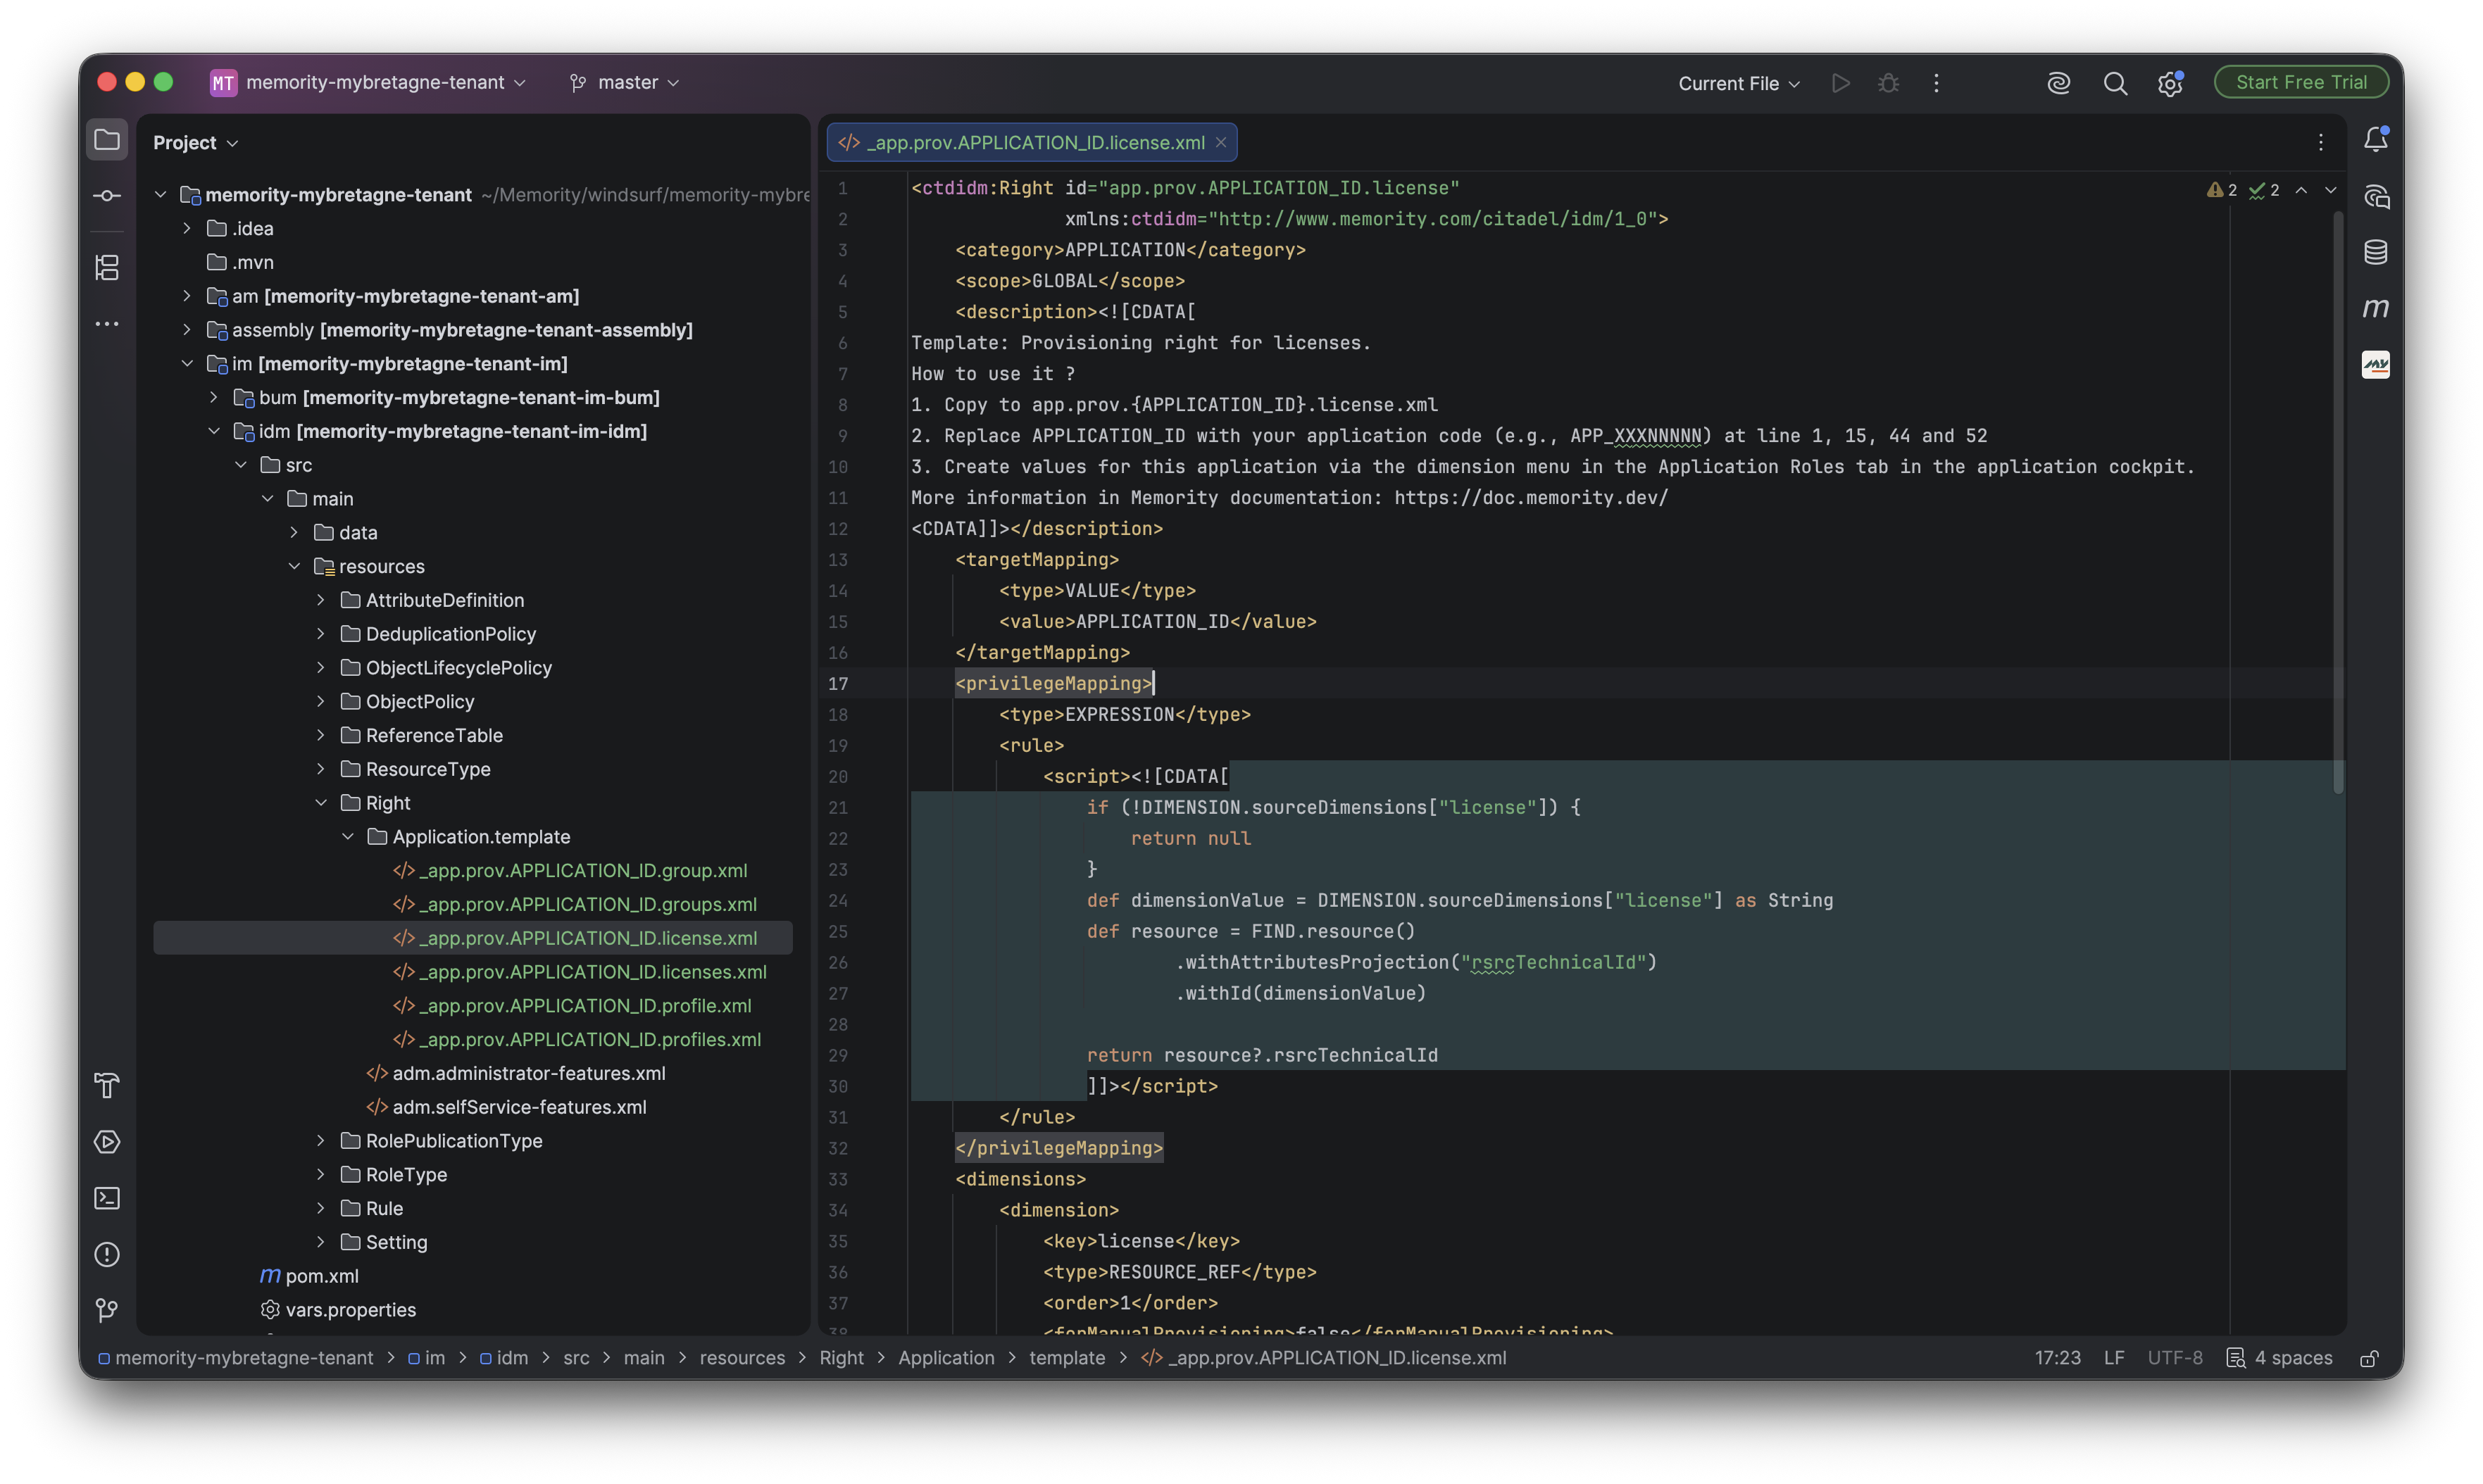Open IDE settings gear
This screenshot has height=1484, width=2483.
click(2169, 83)
